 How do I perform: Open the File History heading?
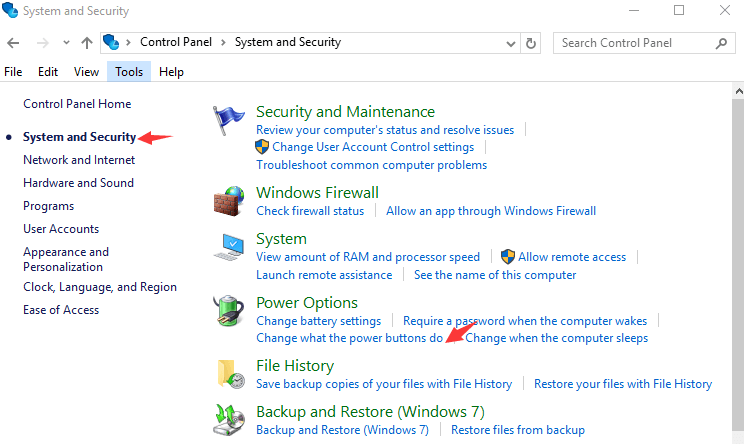(295, 366)
